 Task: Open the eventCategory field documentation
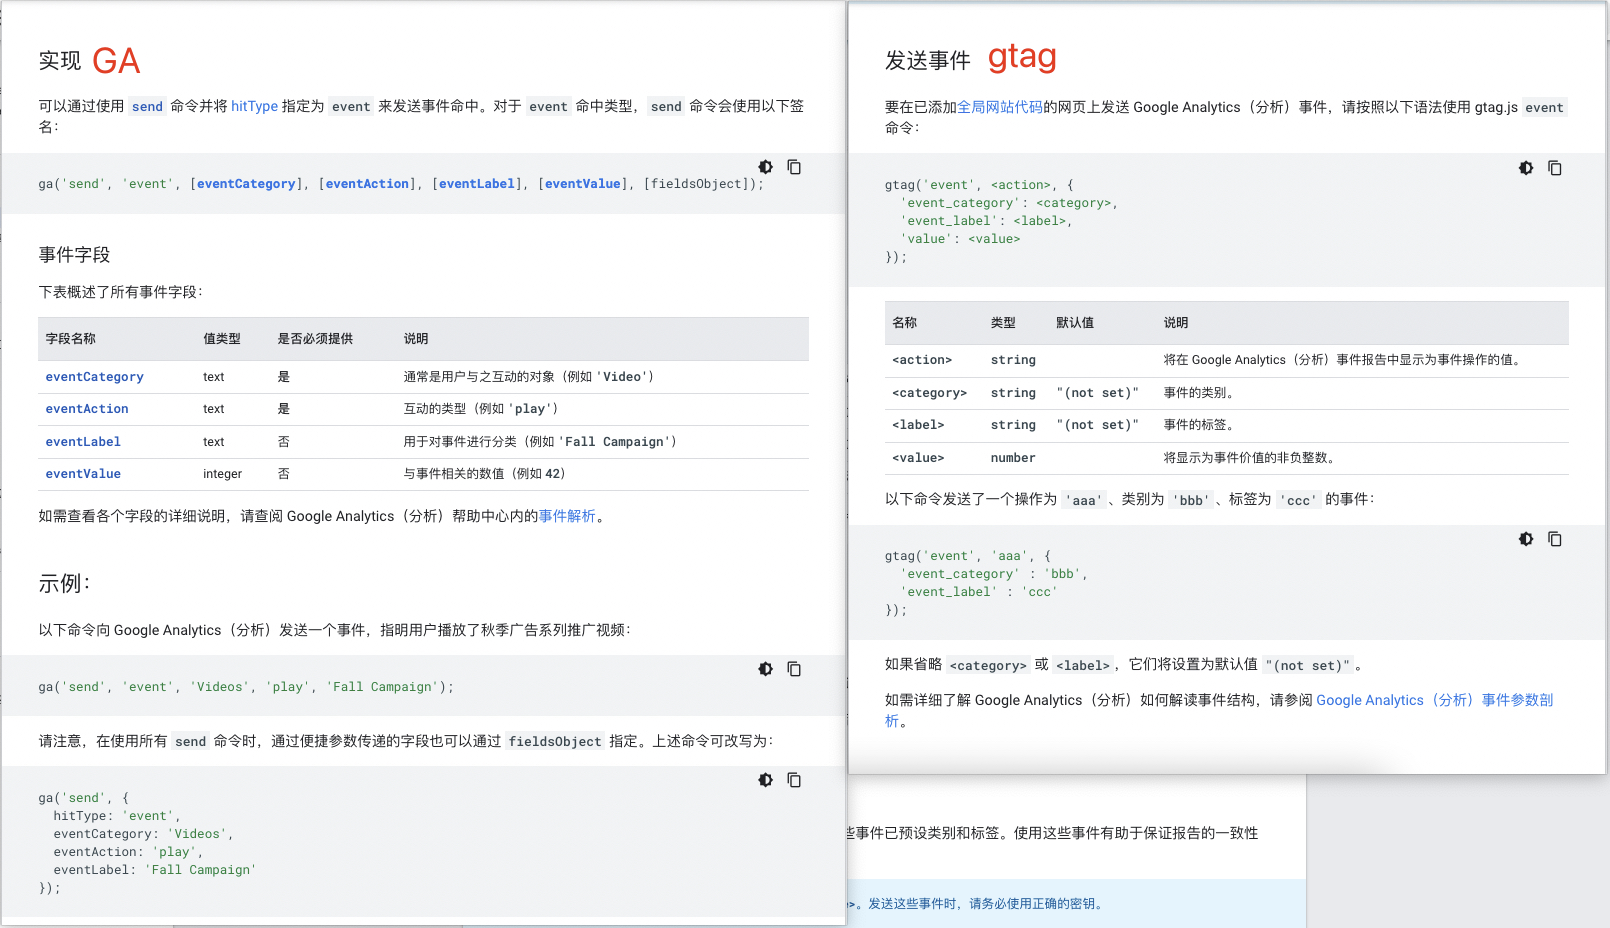click(x=94, y=376)
